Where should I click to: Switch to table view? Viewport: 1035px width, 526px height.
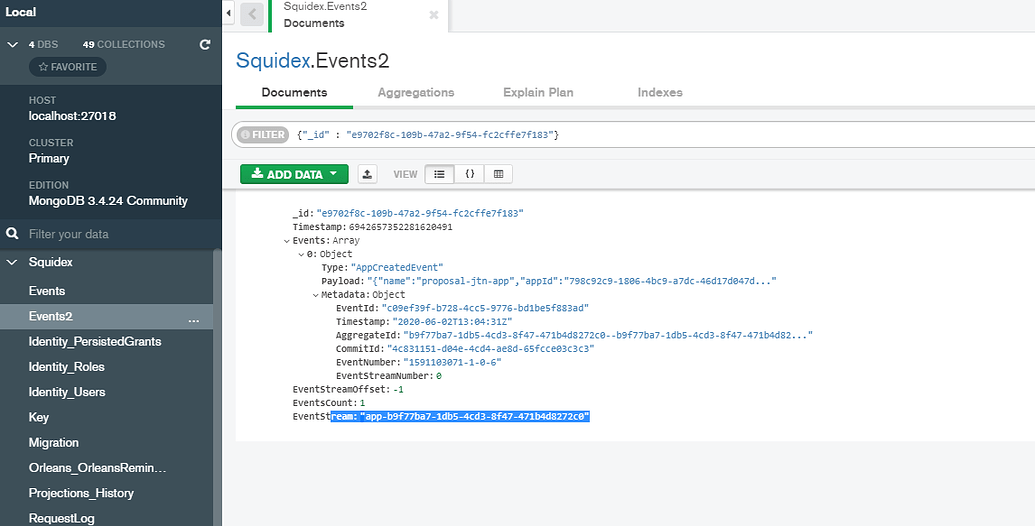click(498, 174)
